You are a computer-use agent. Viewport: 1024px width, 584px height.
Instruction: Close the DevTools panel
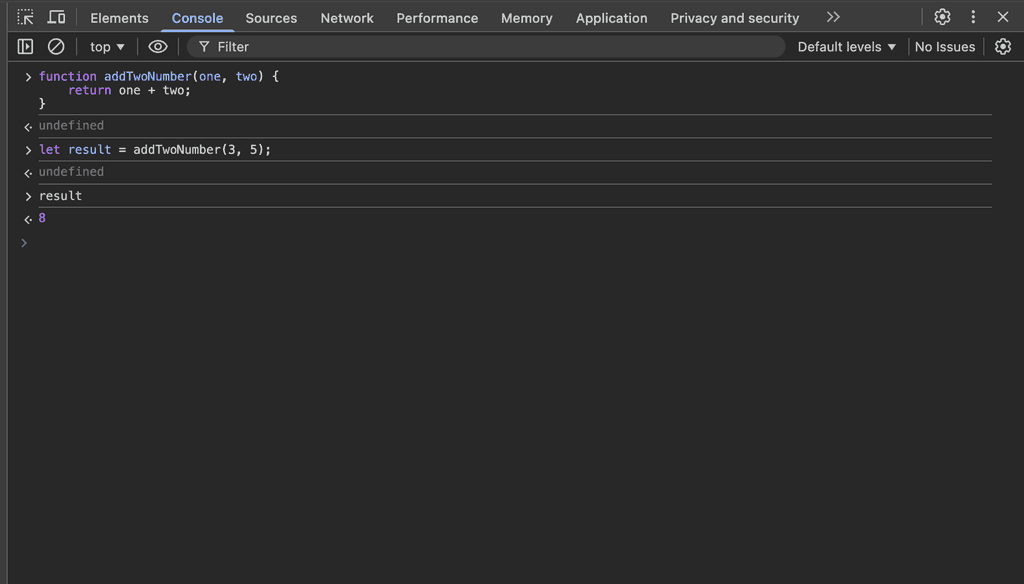point(1003,17)
